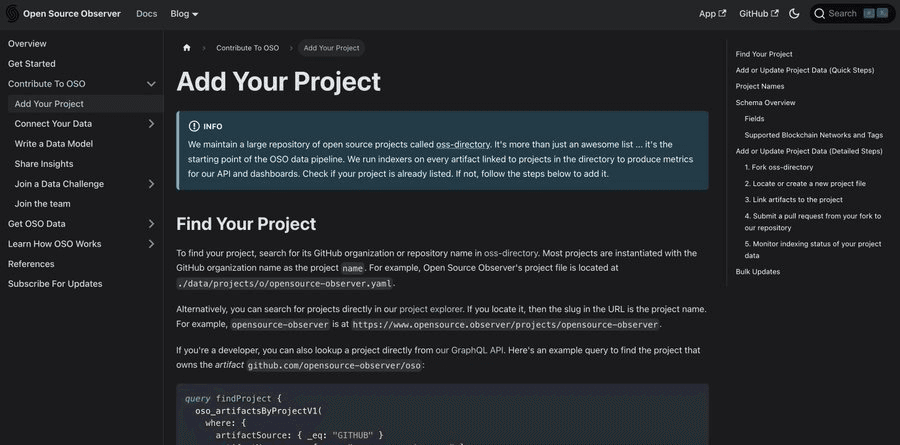Expand the Join a Data Challenge chevron
900x445 pixels.
click(151, 184)
